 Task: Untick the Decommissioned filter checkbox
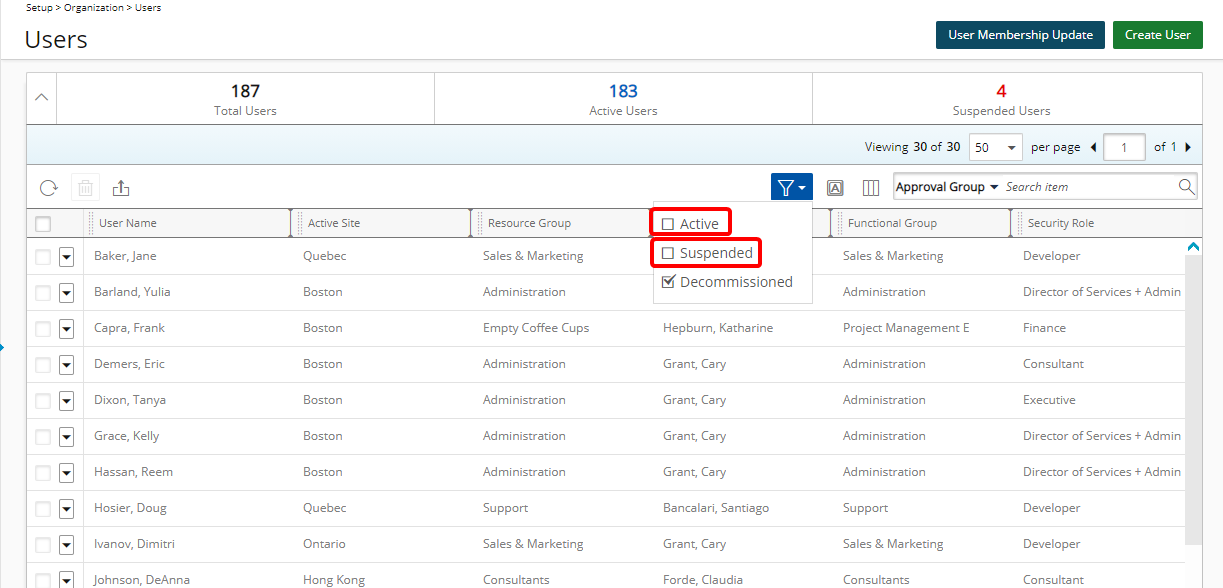point(668,282)
